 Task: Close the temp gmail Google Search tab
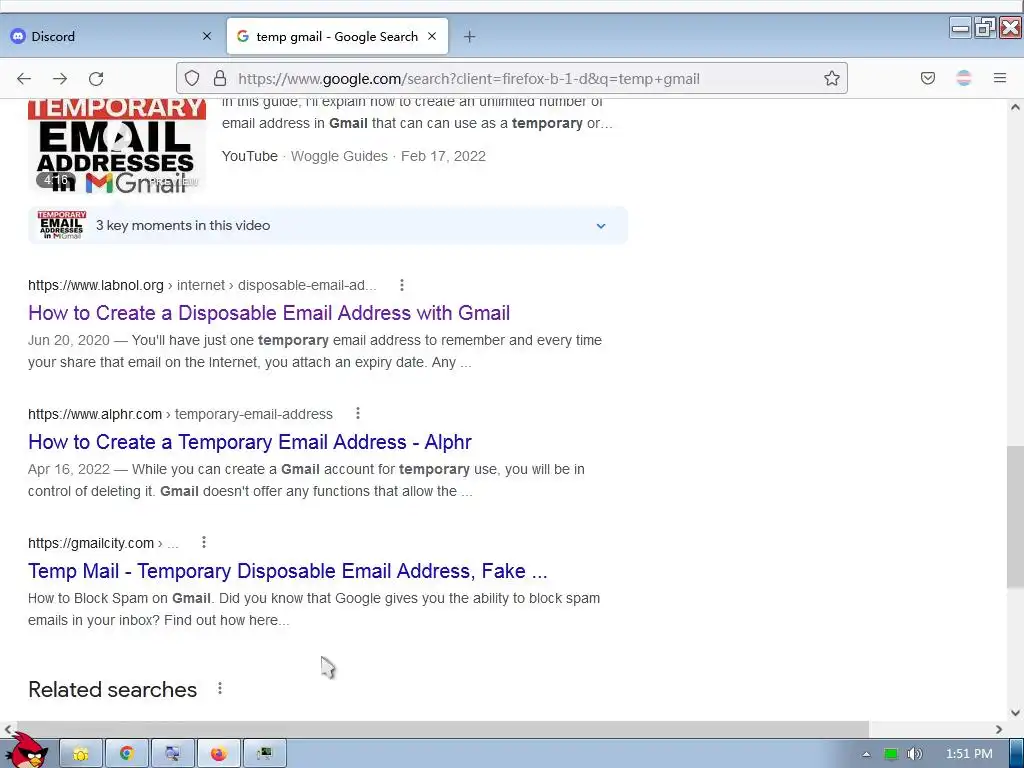click(432, 36)
